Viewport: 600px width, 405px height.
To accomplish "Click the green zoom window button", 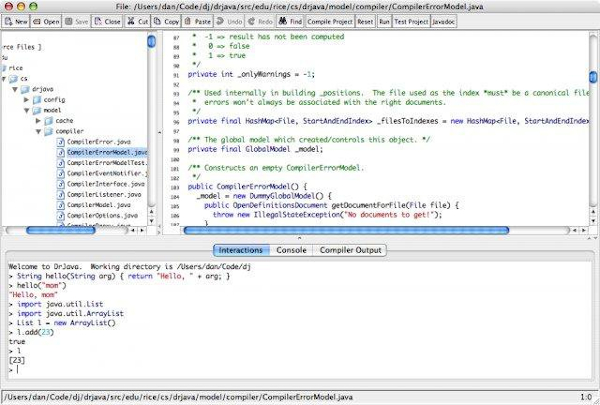I will click(33, 6).
